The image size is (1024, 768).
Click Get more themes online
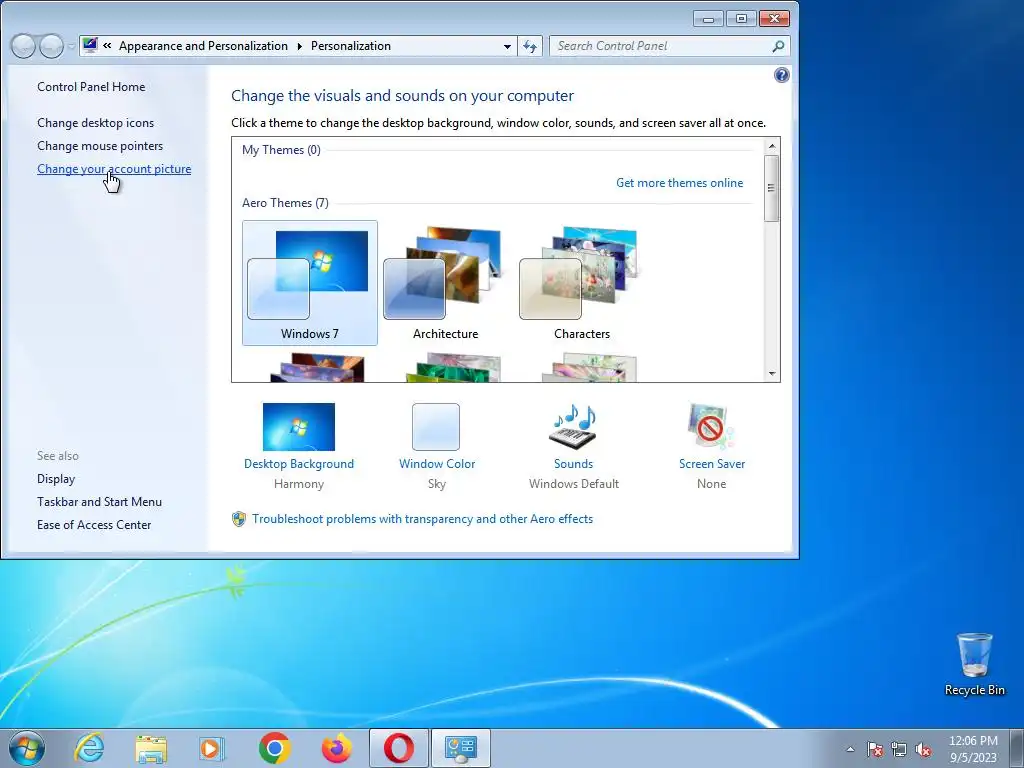tap(679, 183)
